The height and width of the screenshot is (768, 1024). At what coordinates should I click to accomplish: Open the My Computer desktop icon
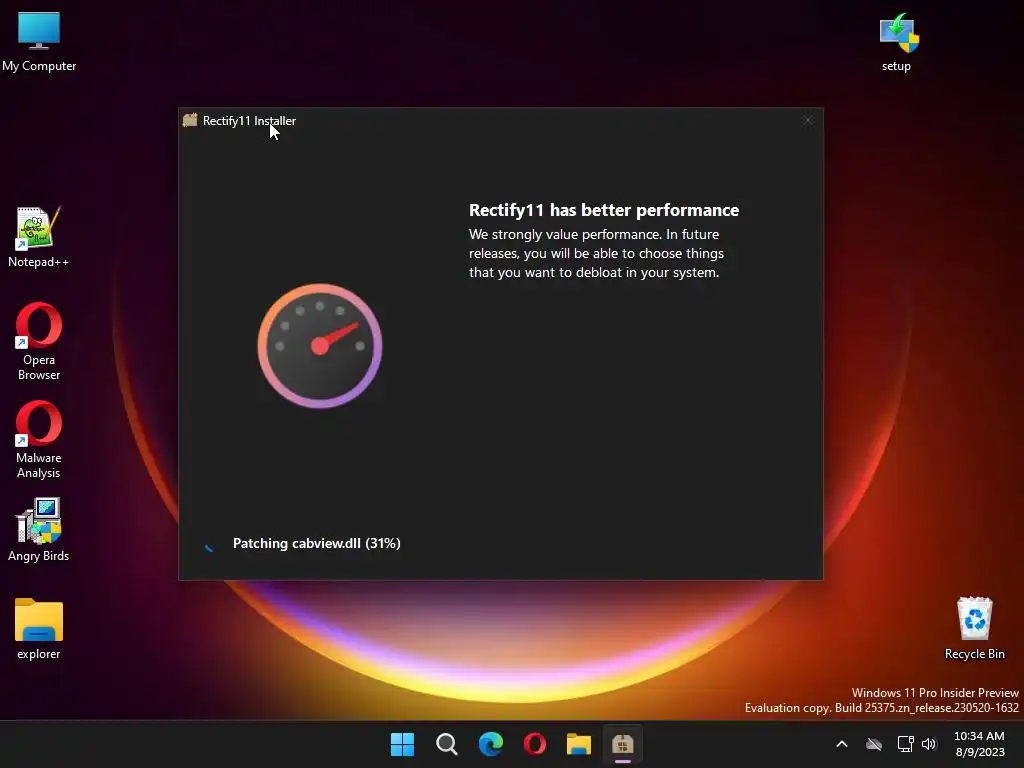(x=39, y=42)
